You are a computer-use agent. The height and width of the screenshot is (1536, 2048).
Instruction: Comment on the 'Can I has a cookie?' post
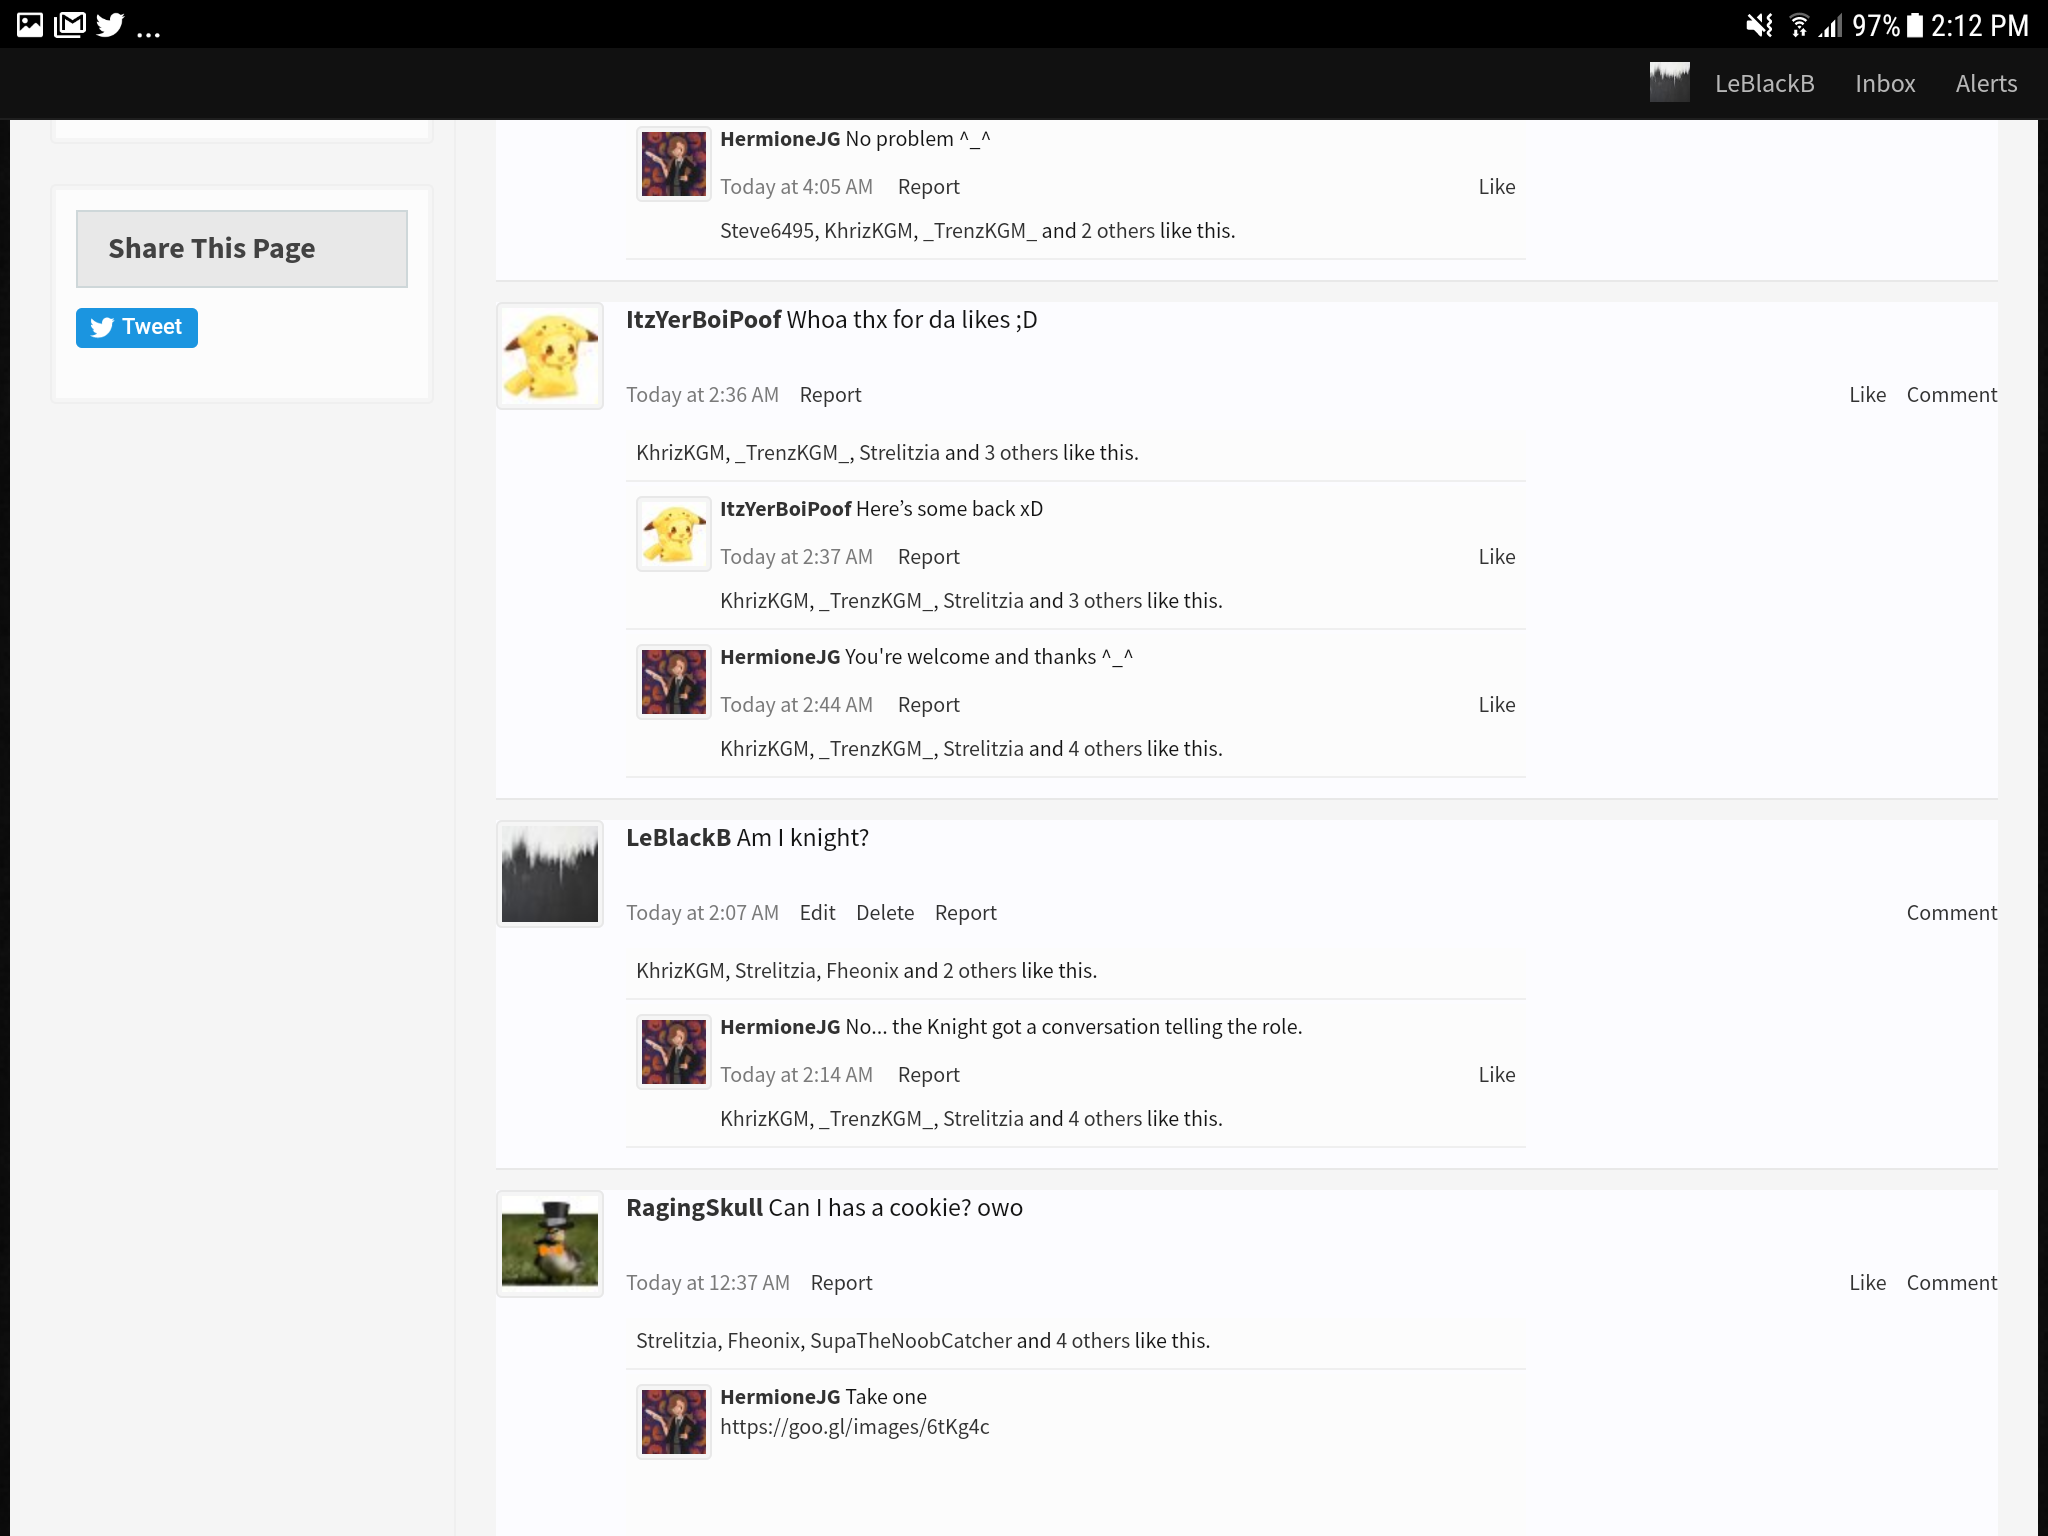pos(1951,1283)
